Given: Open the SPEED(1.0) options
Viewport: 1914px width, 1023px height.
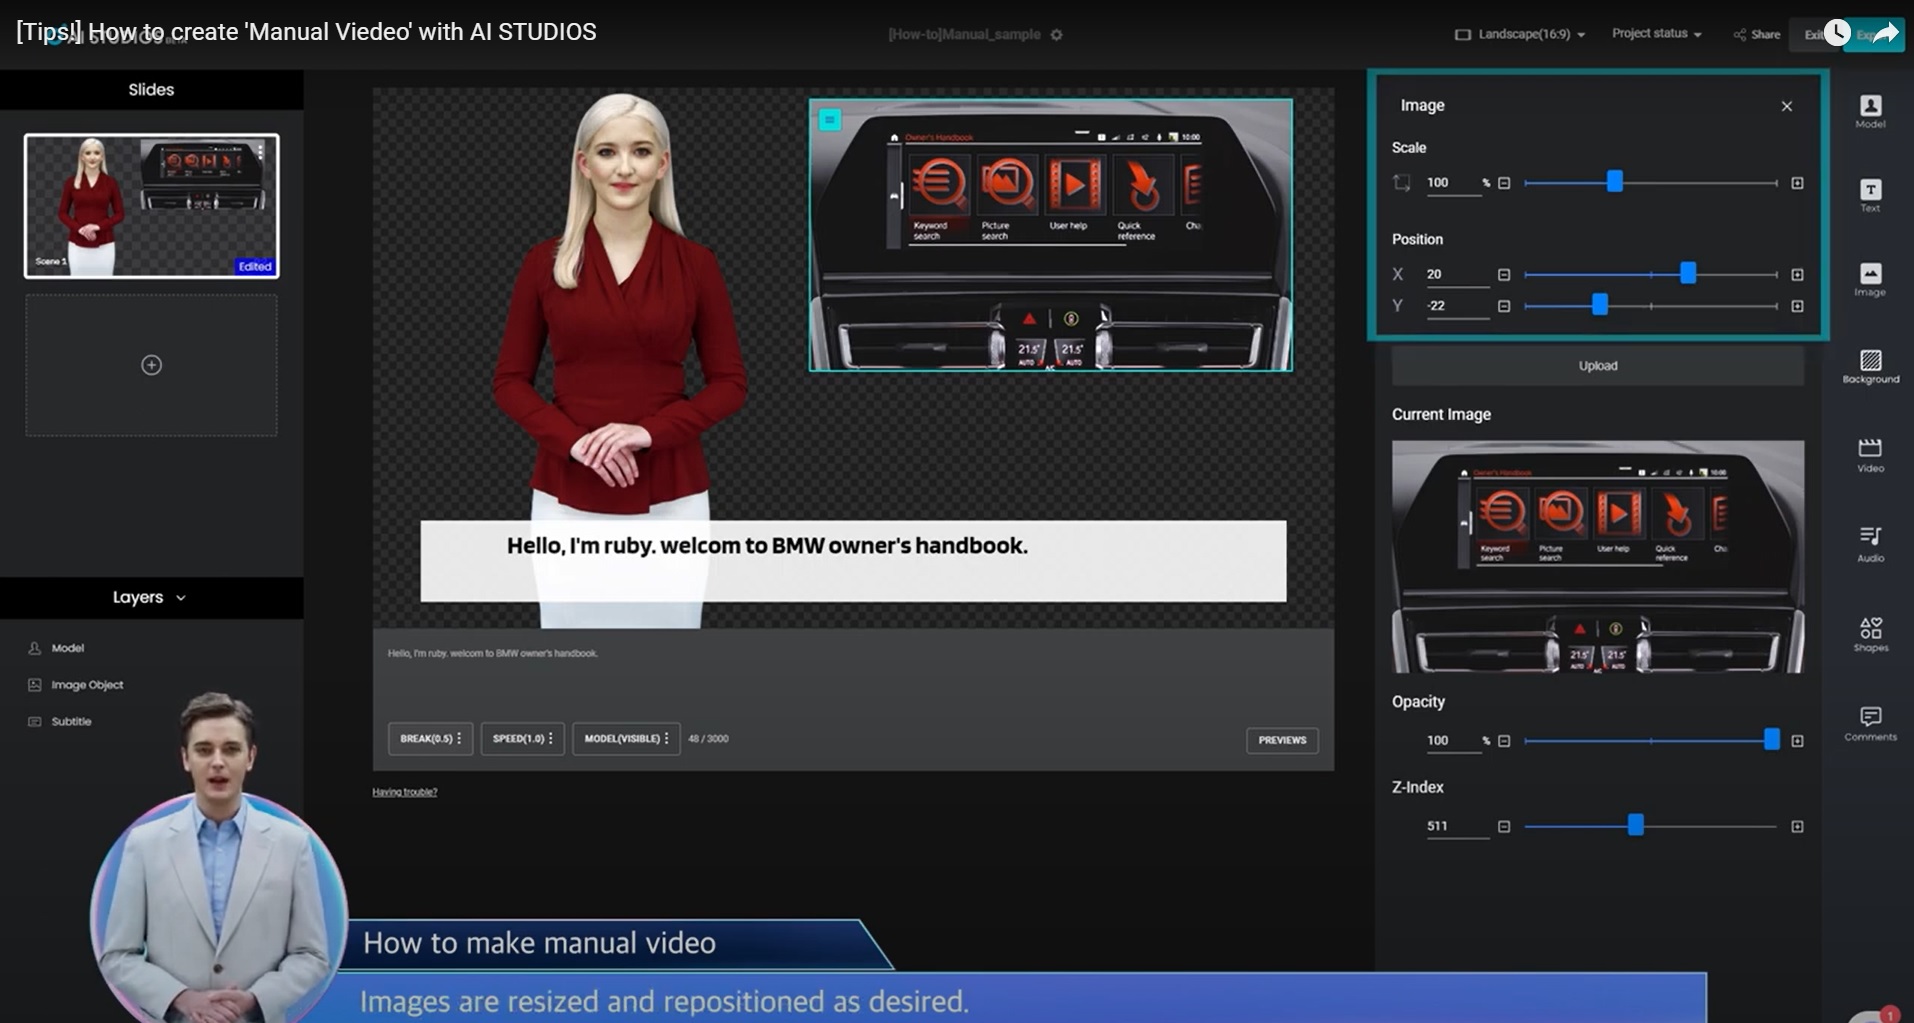Looking at the screenshot, I should point(522,739).
